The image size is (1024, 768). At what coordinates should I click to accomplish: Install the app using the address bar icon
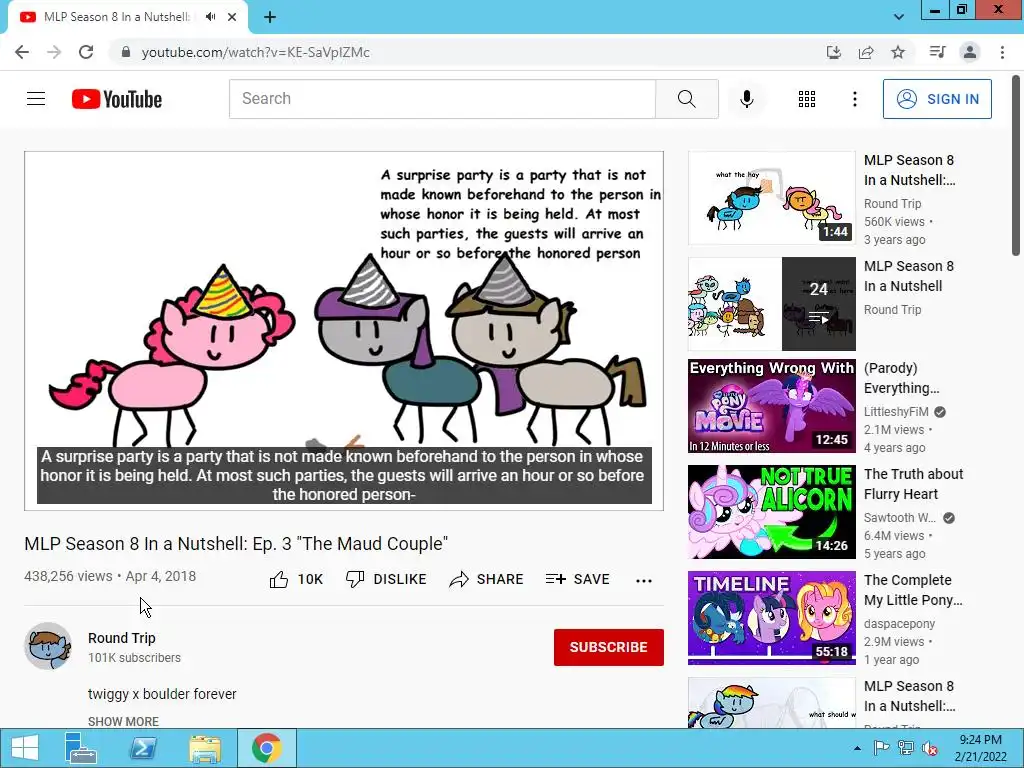click(833, 52)
